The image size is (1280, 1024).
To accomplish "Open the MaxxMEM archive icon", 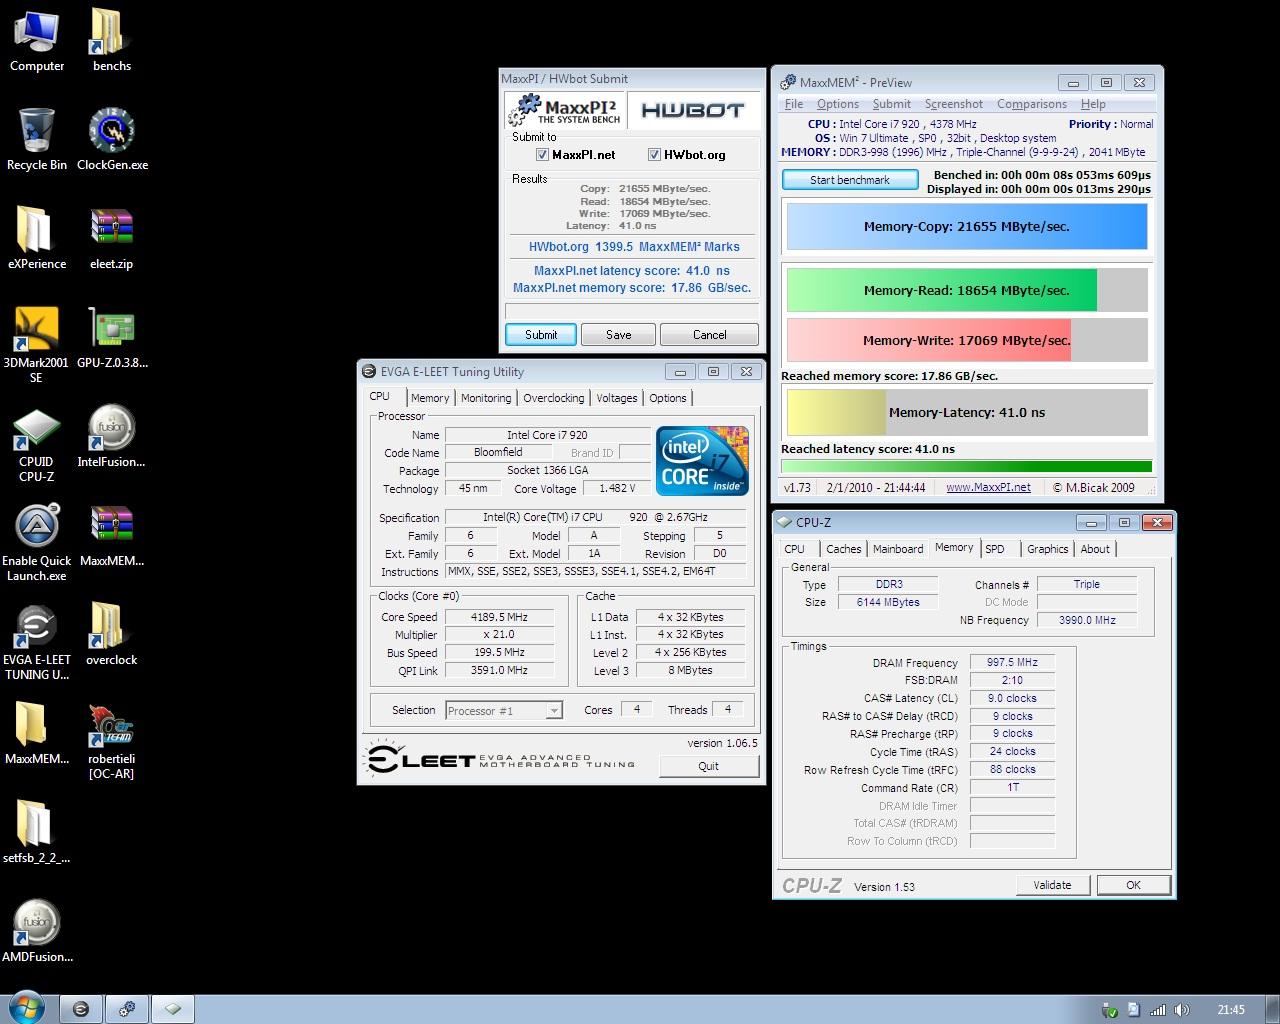I will tap(111, 535).
